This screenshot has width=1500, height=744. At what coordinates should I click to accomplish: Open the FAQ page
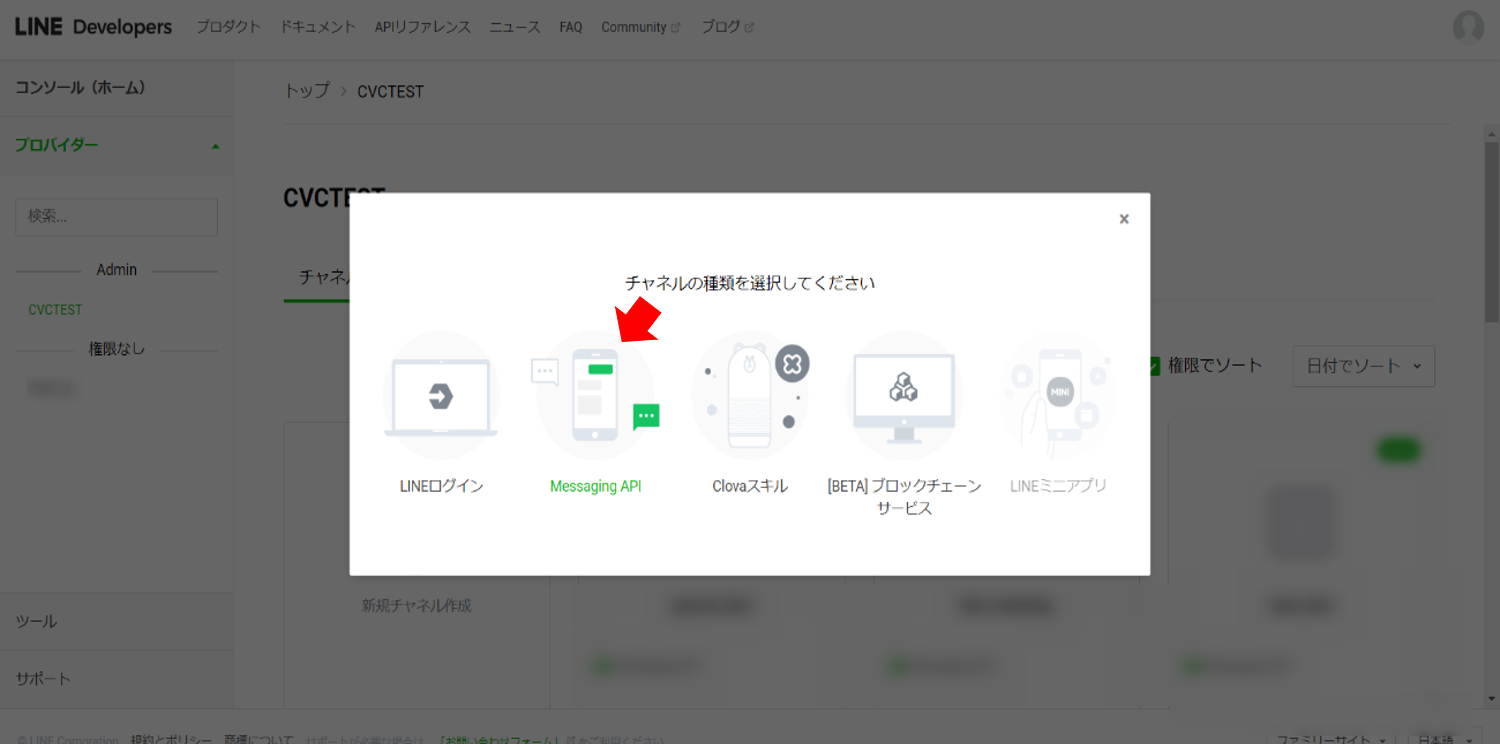coord(571,27)
